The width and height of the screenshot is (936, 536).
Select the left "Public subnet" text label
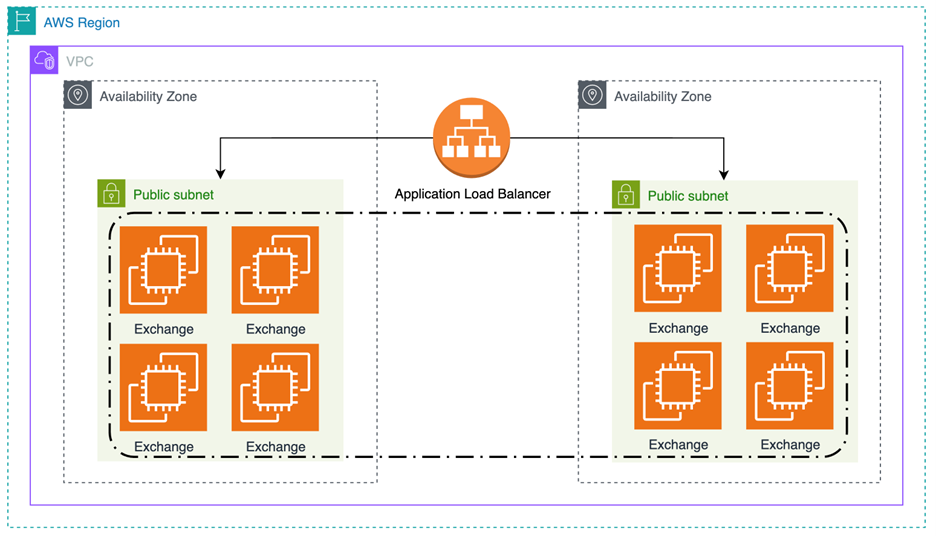(173, 195)
